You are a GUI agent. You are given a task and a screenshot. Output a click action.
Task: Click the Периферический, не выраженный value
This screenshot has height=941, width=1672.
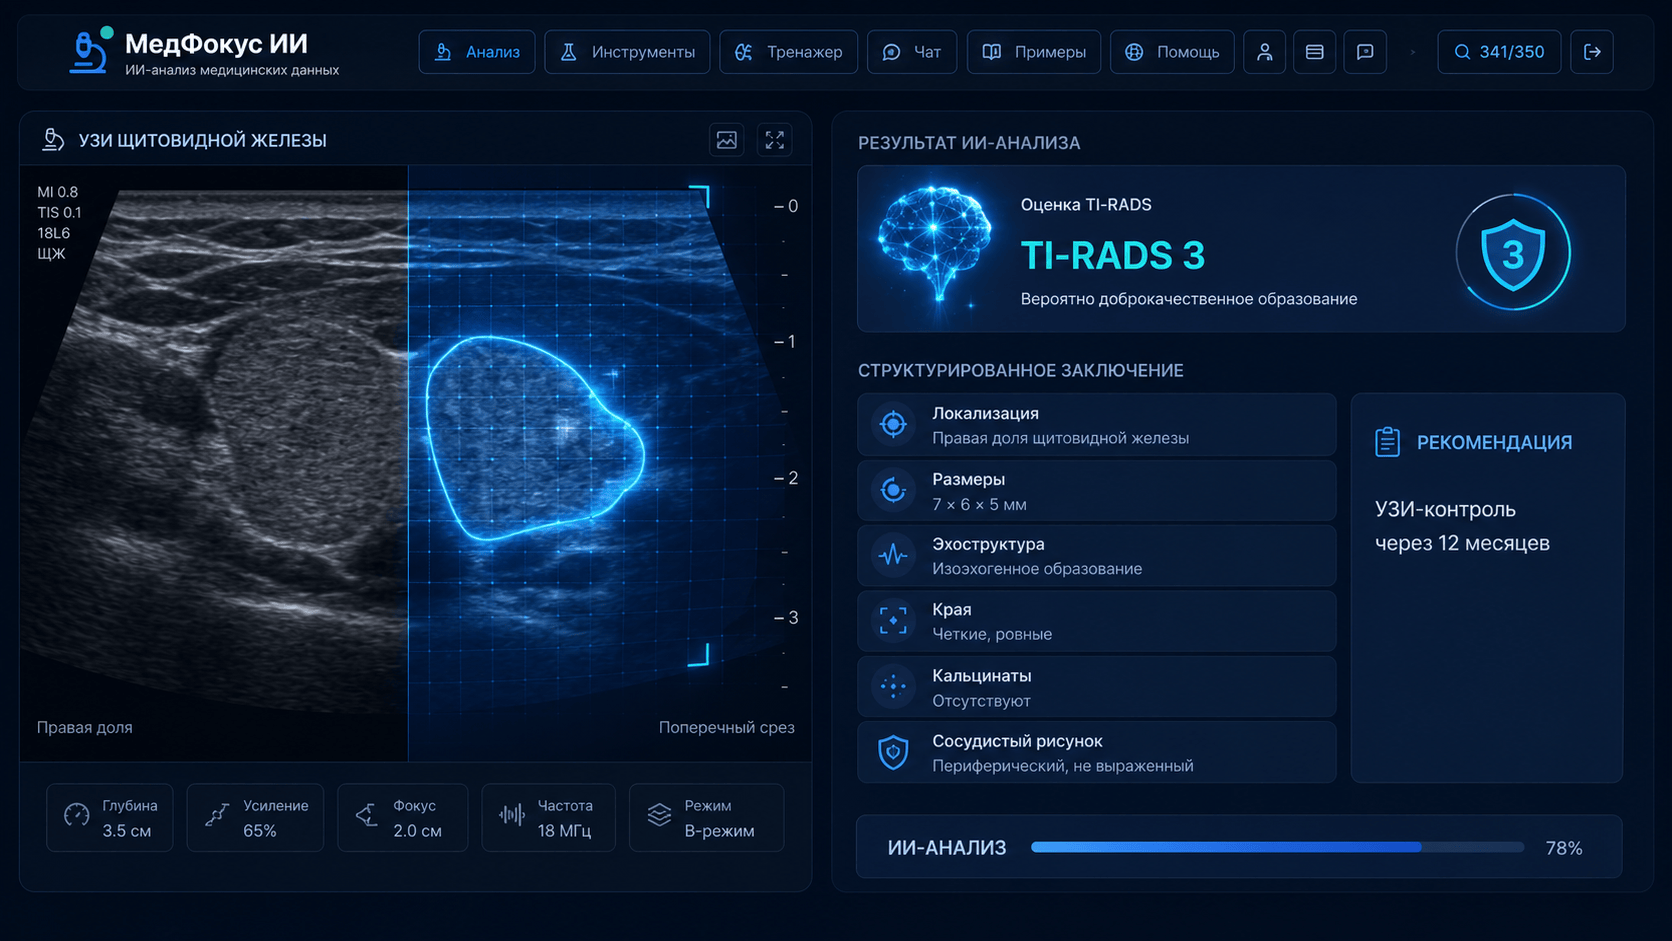click(x=1063, y=766)
